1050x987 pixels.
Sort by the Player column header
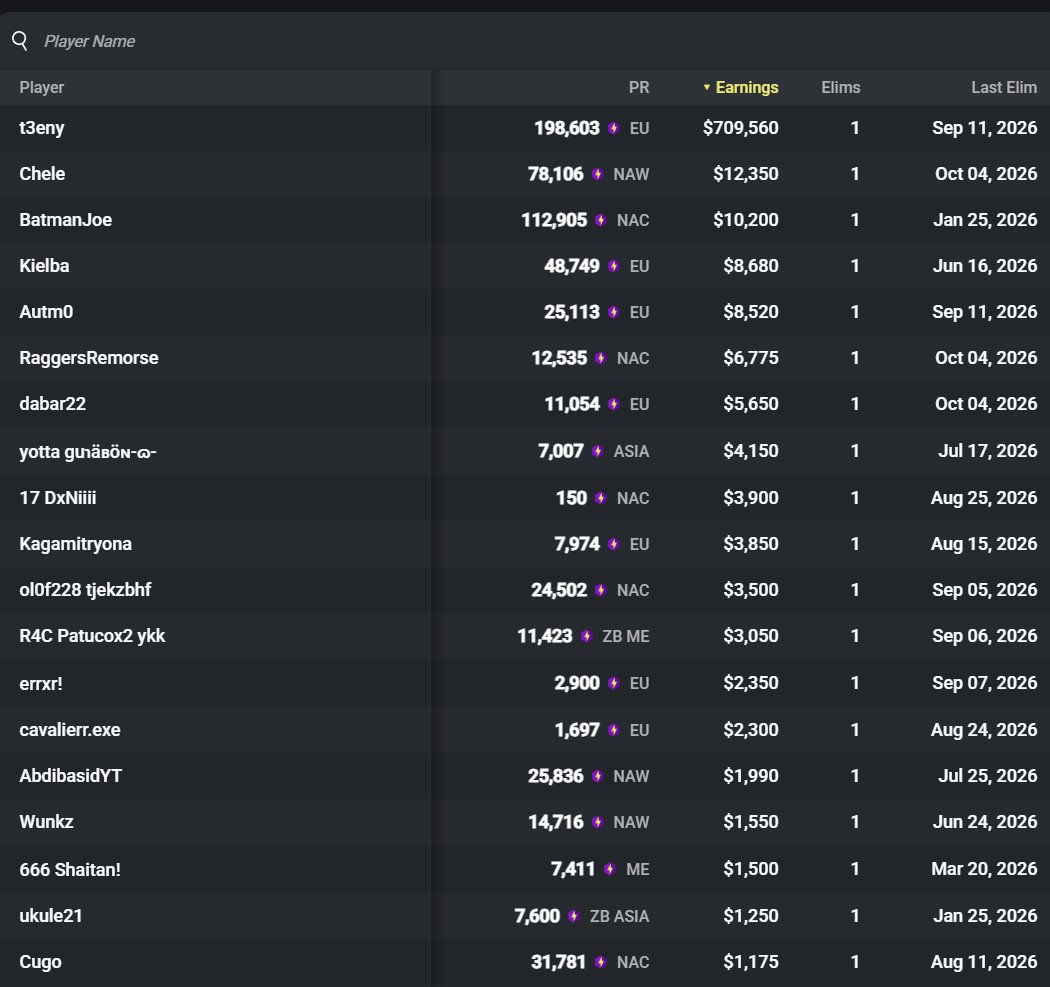[42, 88]
